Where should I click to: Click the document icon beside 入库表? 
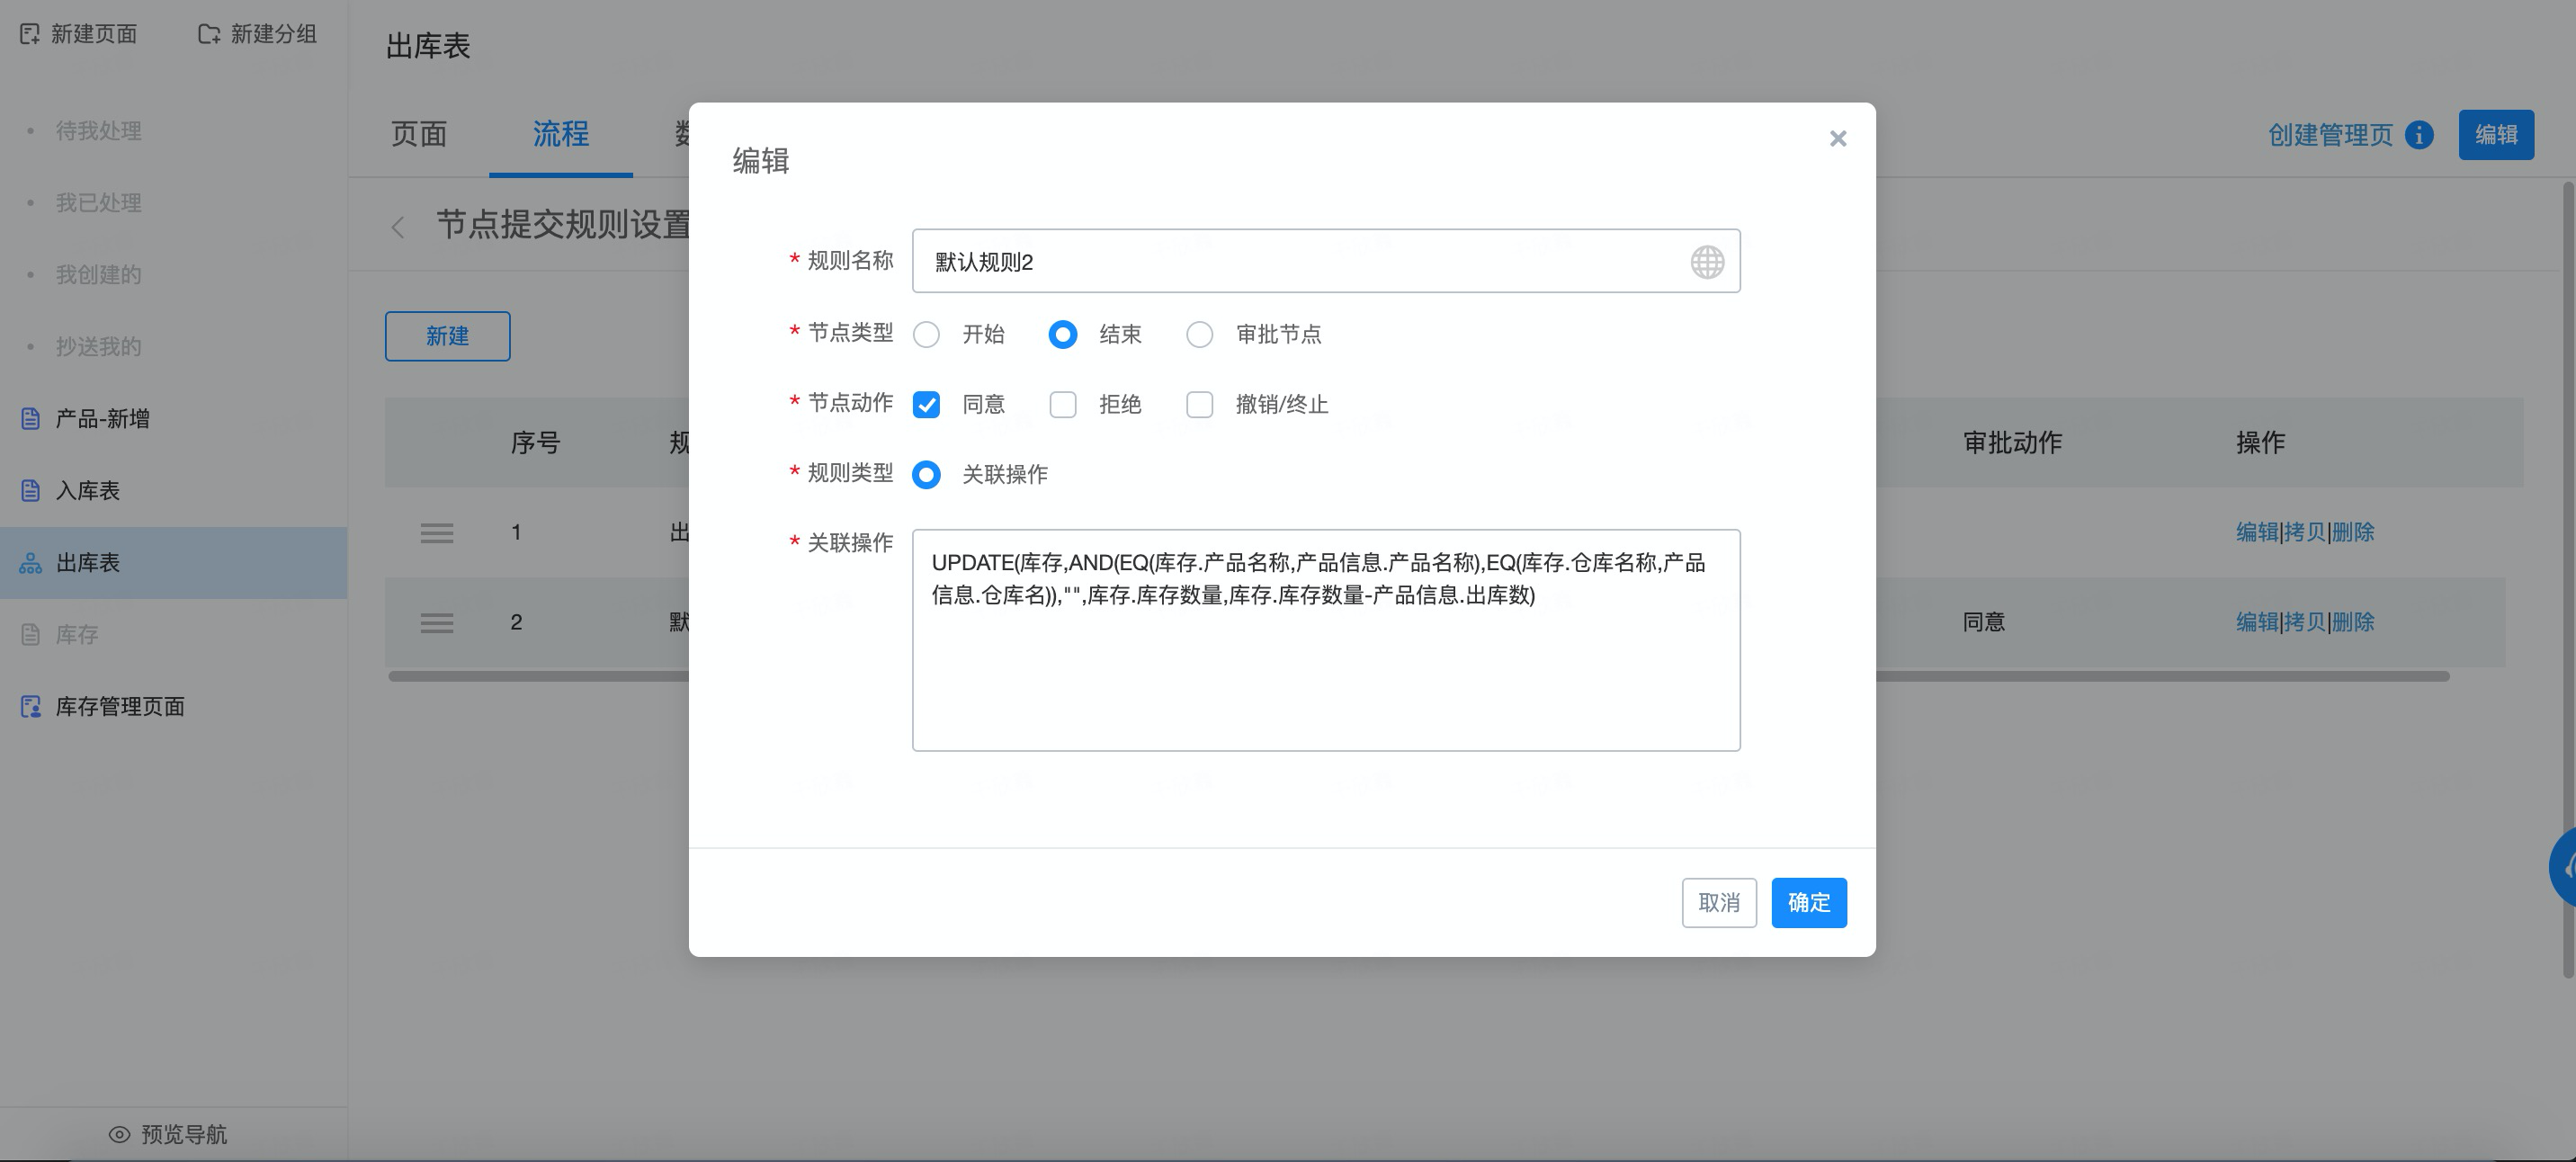click(31, 491)
